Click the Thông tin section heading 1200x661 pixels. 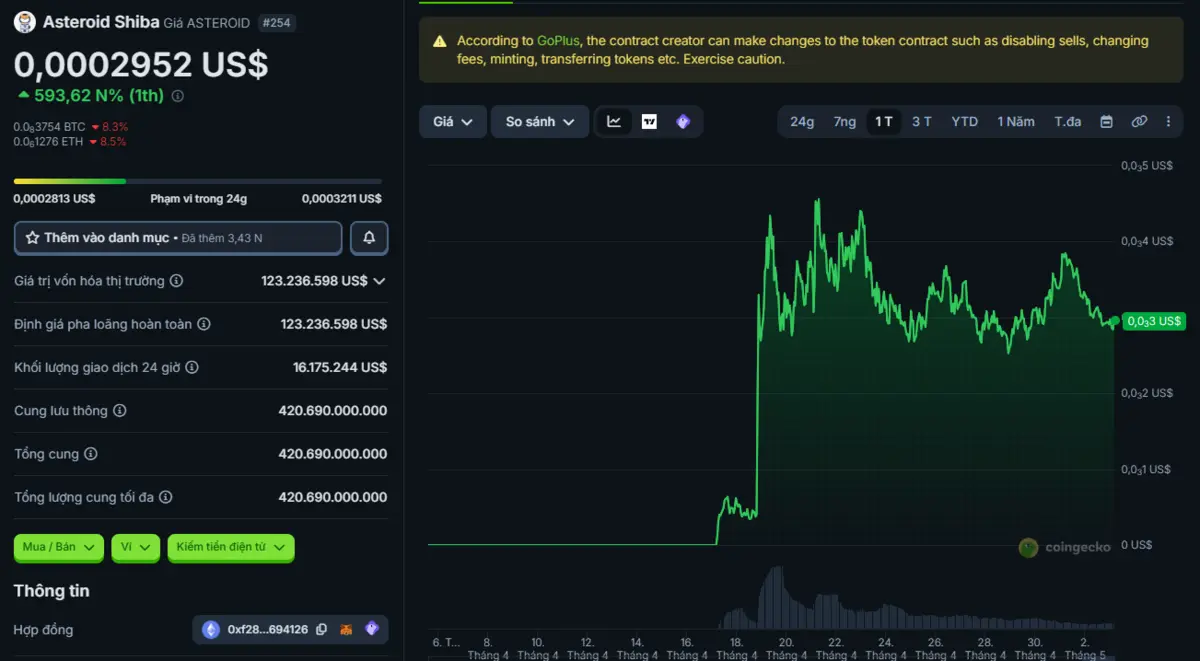[x=51, y=591]
